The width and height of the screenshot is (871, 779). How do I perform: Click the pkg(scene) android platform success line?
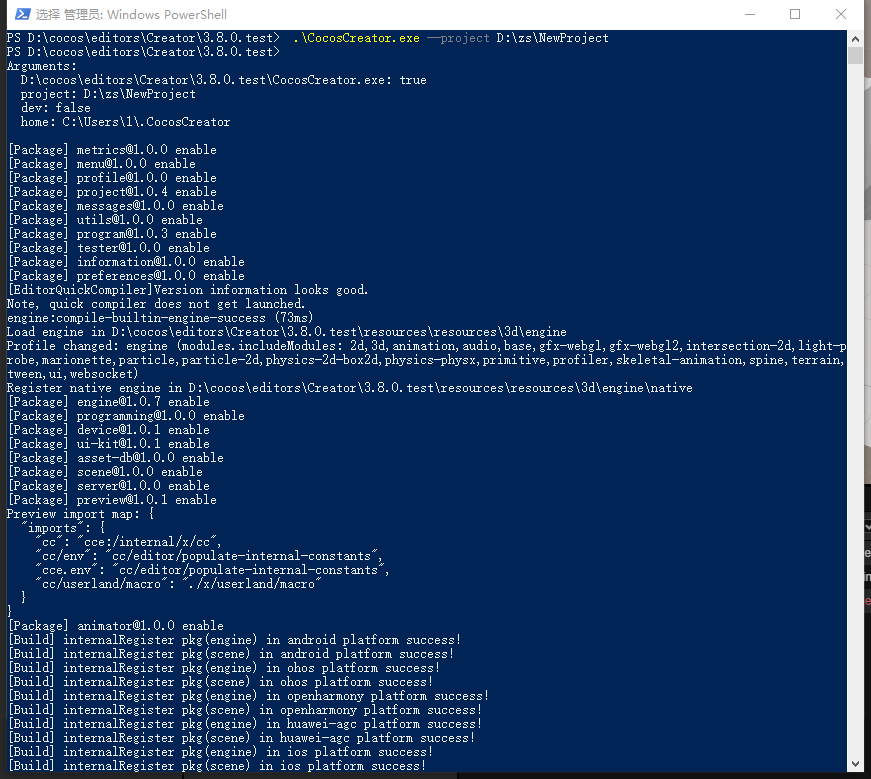pos(231,654)
